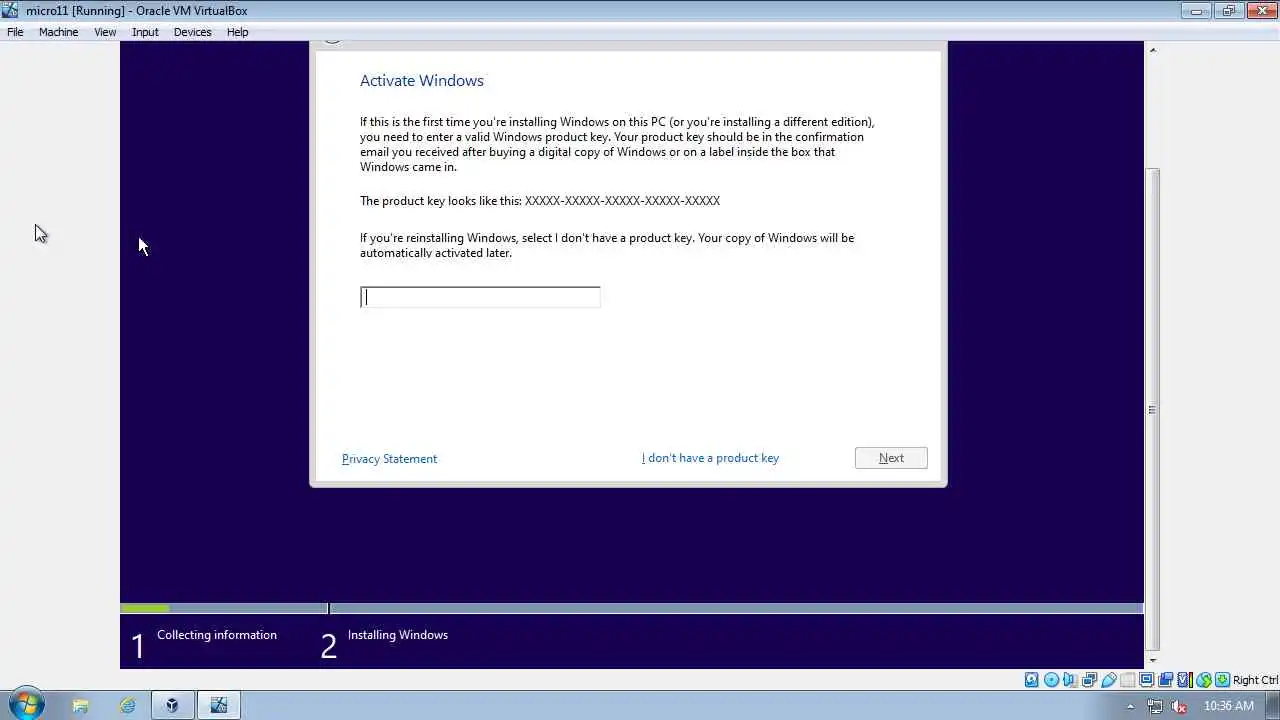The height and width of the screenshot is (720, 1280).
Task: Click the keyboard capture green arrow icon
Action: tap(1222, 680)
